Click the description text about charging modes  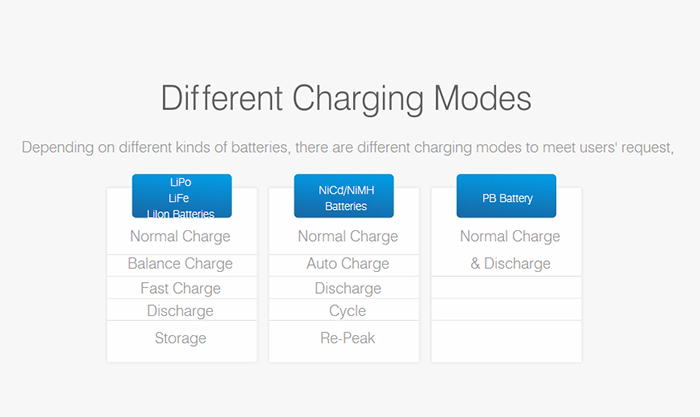[x=349, y=148]
